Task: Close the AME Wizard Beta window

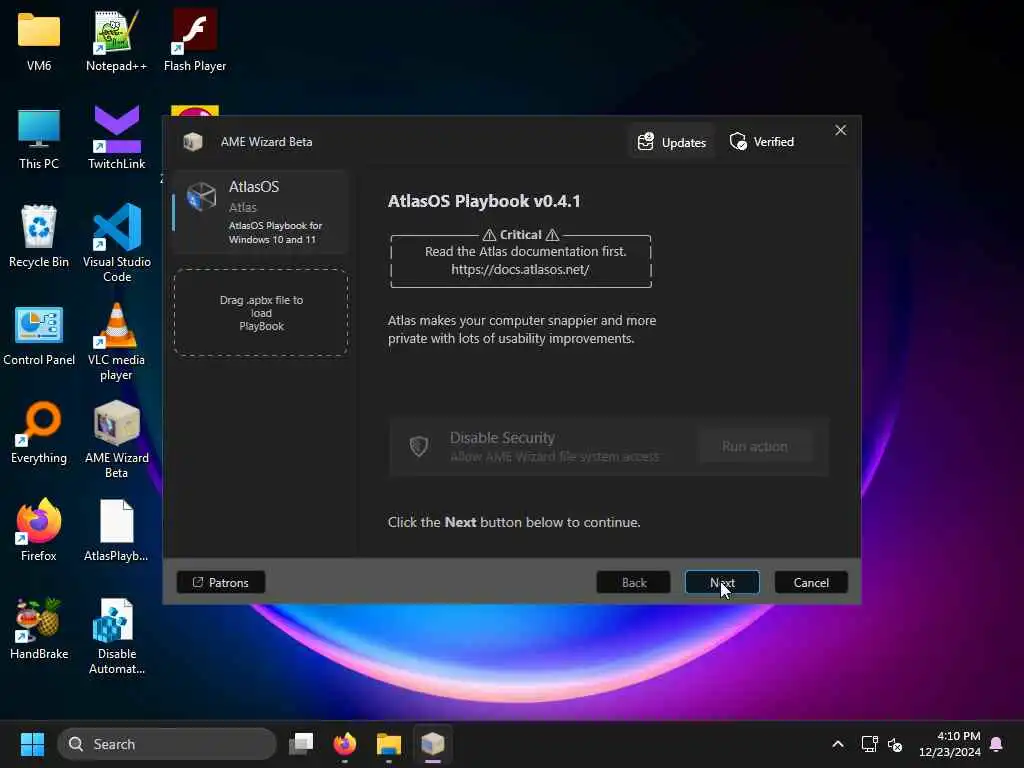Action: (840, 130)
